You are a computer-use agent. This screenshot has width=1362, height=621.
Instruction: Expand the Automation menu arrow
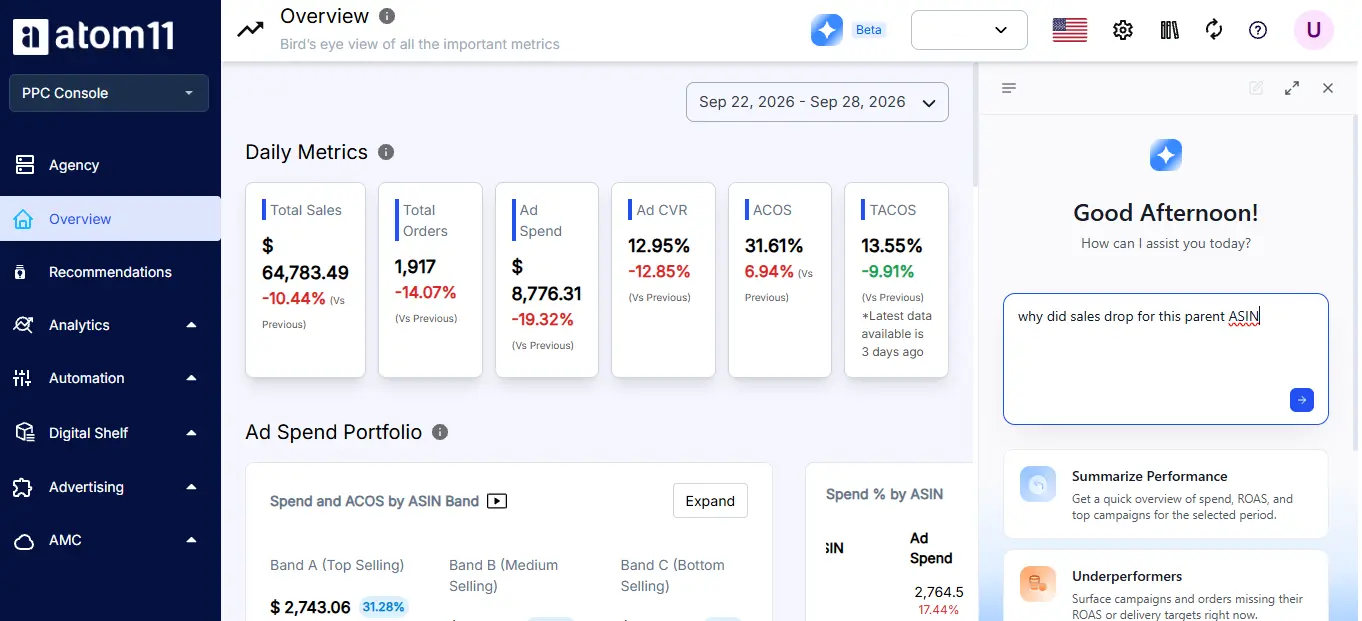tap(191, 378)
